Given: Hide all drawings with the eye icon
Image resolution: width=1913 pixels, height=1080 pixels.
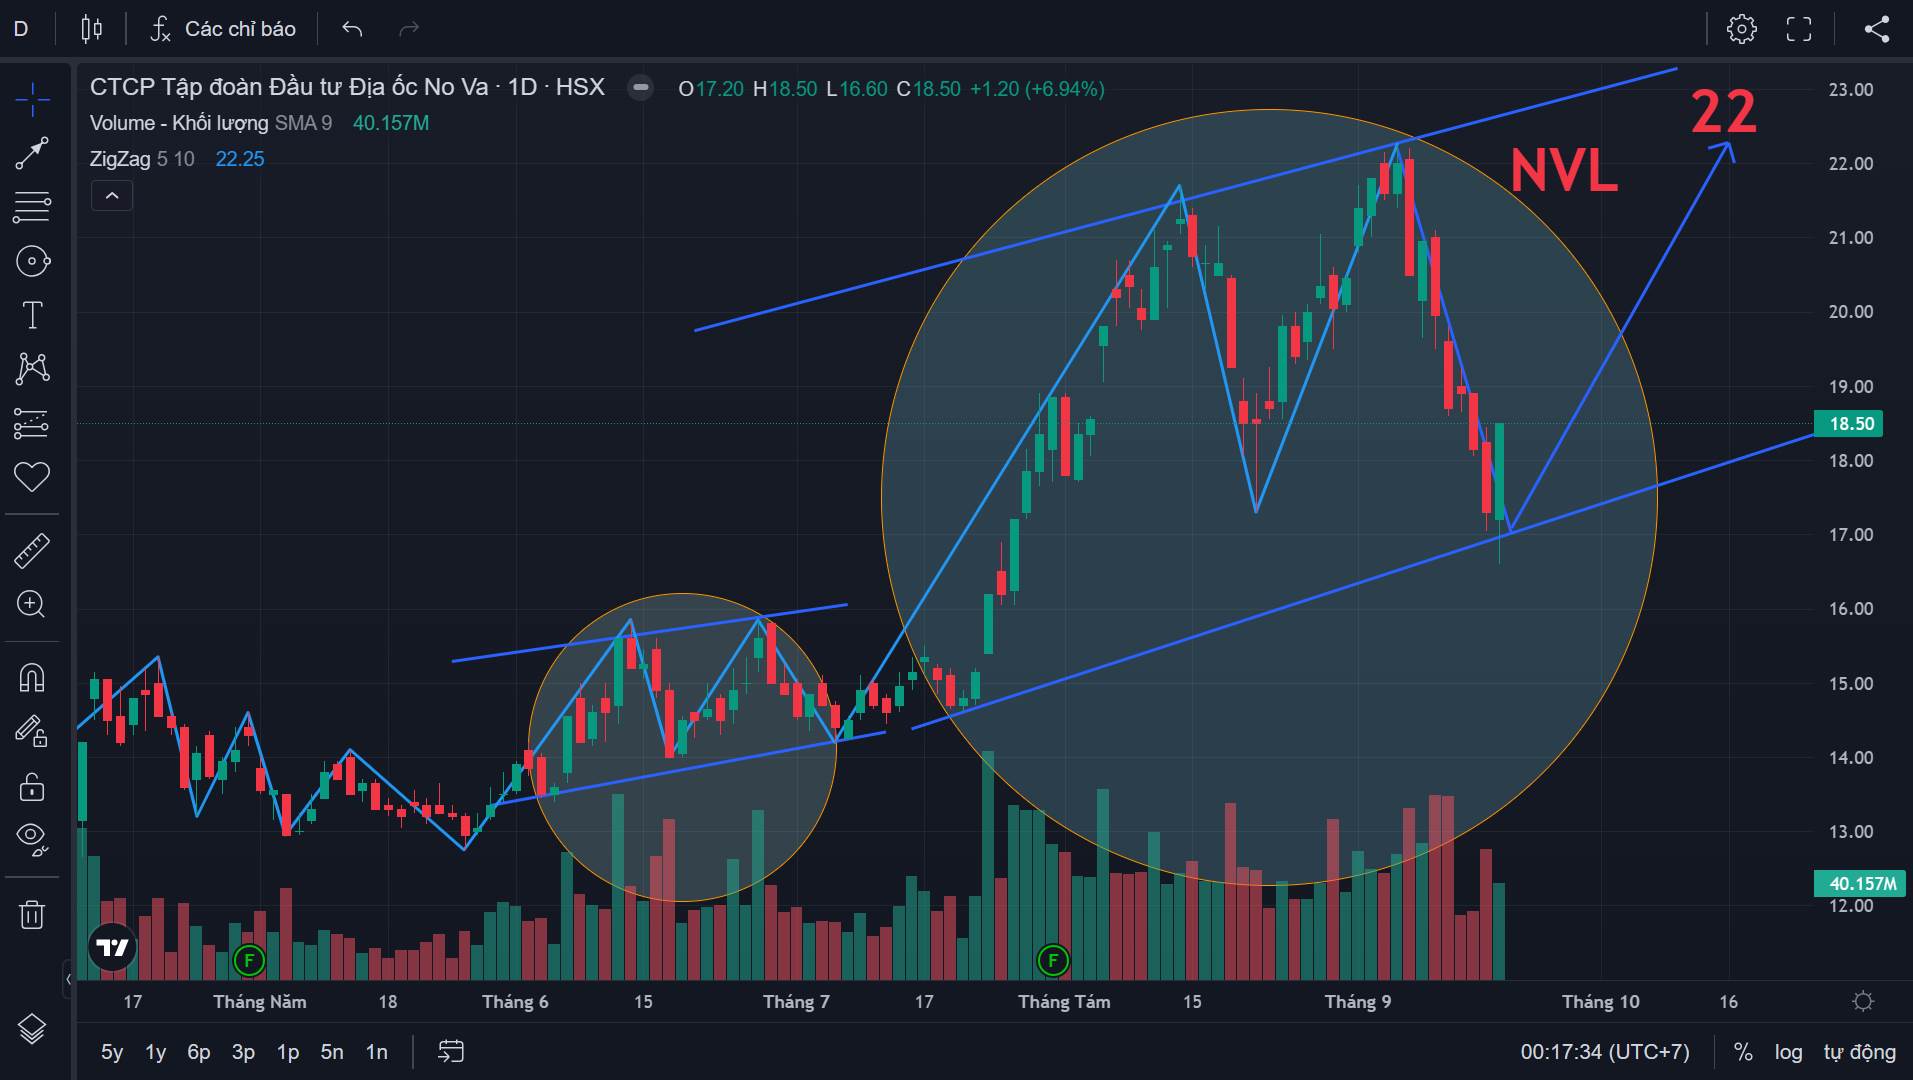Looking at the screenshot, I should coord(32,840).
